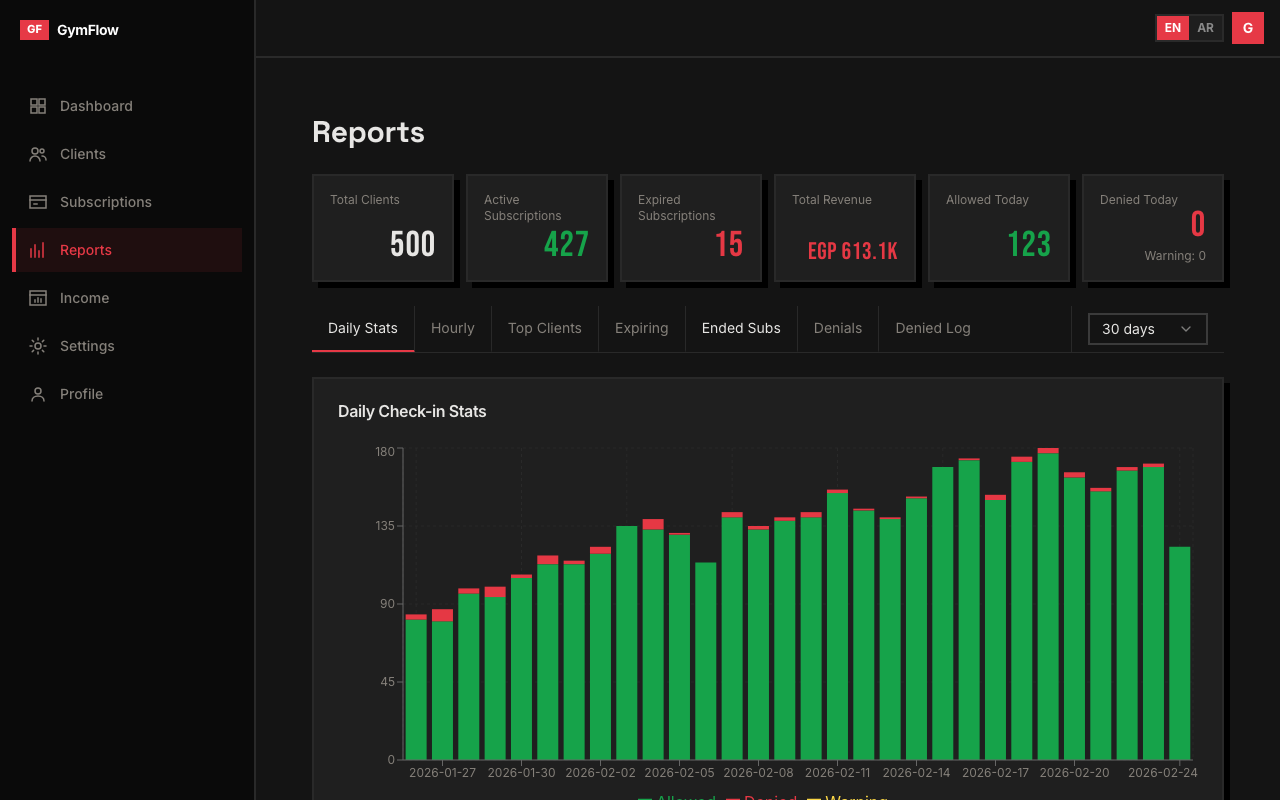Click the Total Revenue stat card
Screen dimensions: 1280x800
(x=845, y=228)
